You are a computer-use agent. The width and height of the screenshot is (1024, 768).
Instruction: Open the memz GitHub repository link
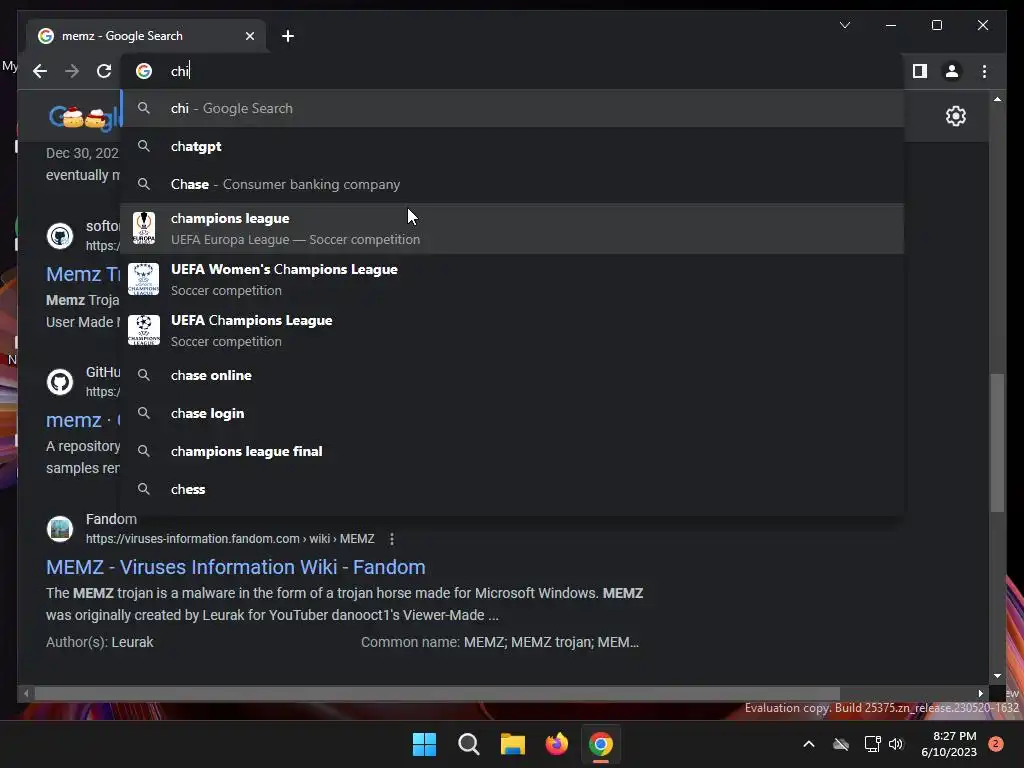83,420
